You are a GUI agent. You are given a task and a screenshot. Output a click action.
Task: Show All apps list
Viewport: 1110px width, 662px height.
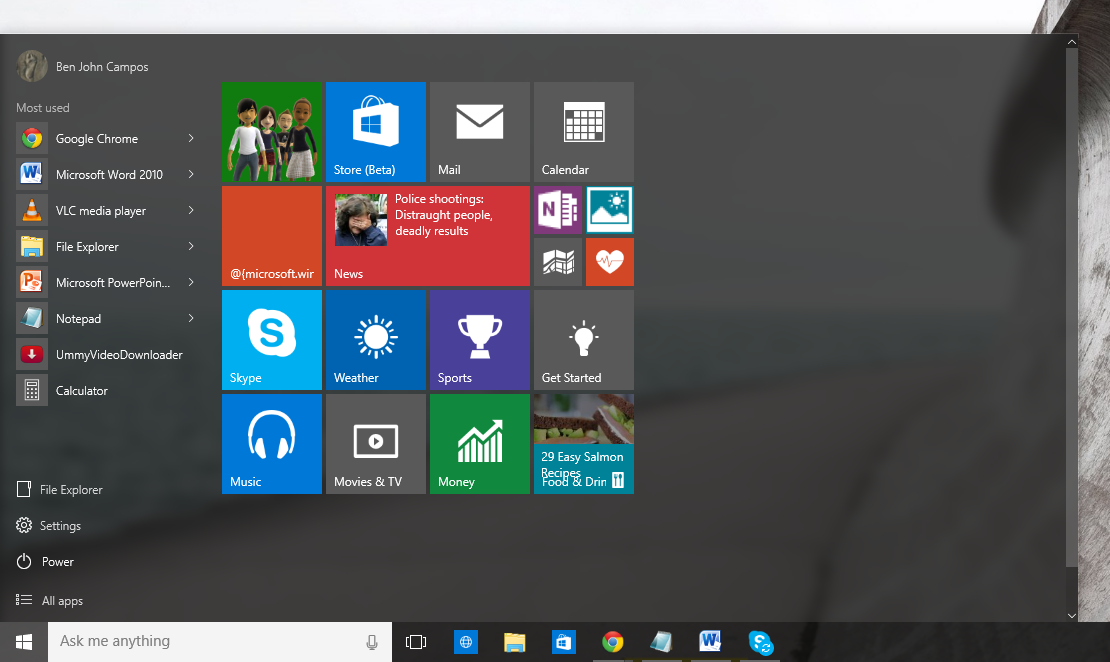pyautogui.click(x=50, y=600)
